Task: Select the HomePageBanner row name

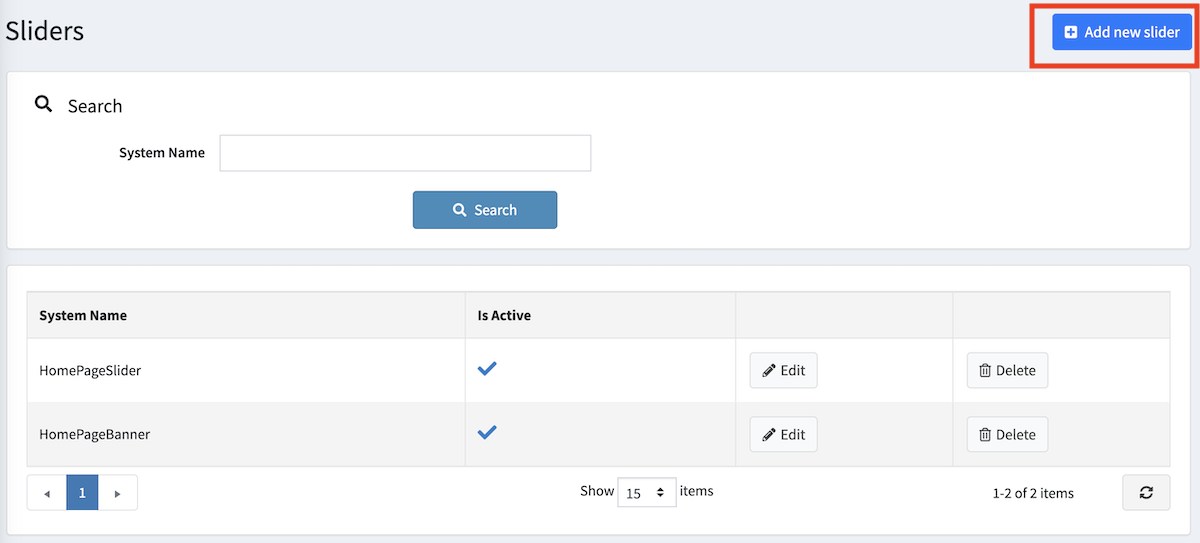Action: [x=94, y=434]
